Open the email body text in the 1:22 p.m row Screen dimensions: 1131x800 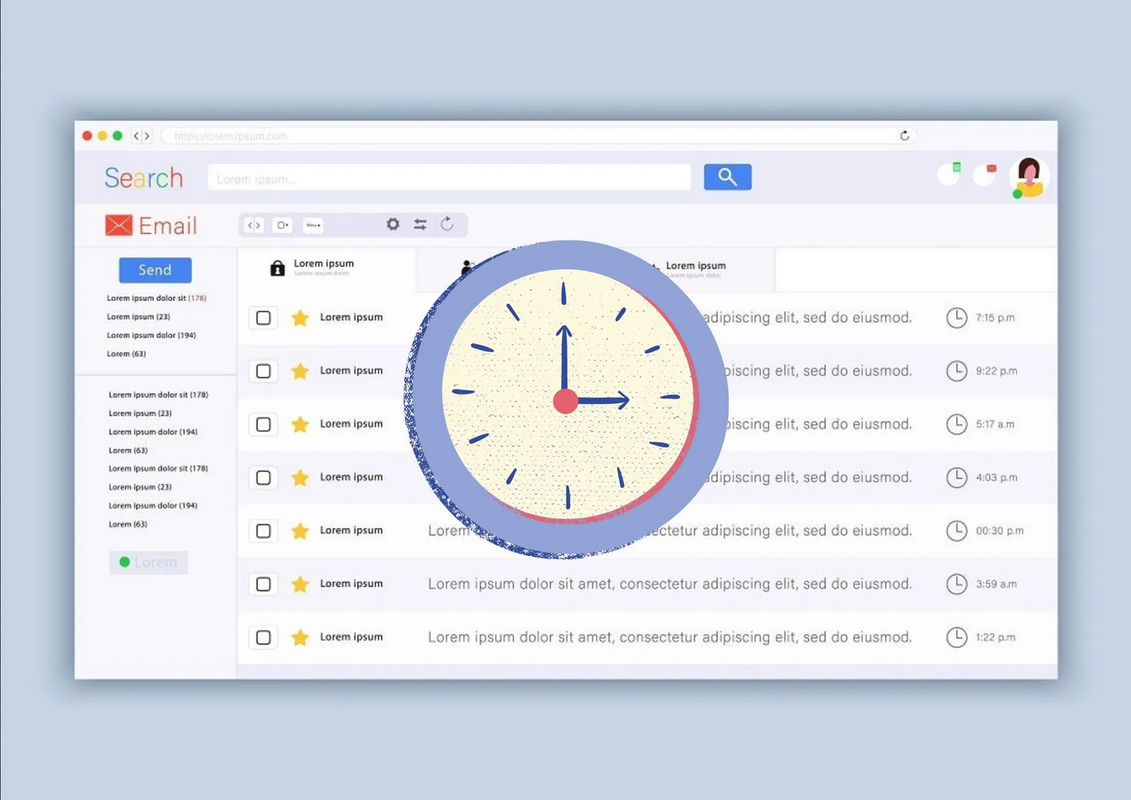[669, 638]
